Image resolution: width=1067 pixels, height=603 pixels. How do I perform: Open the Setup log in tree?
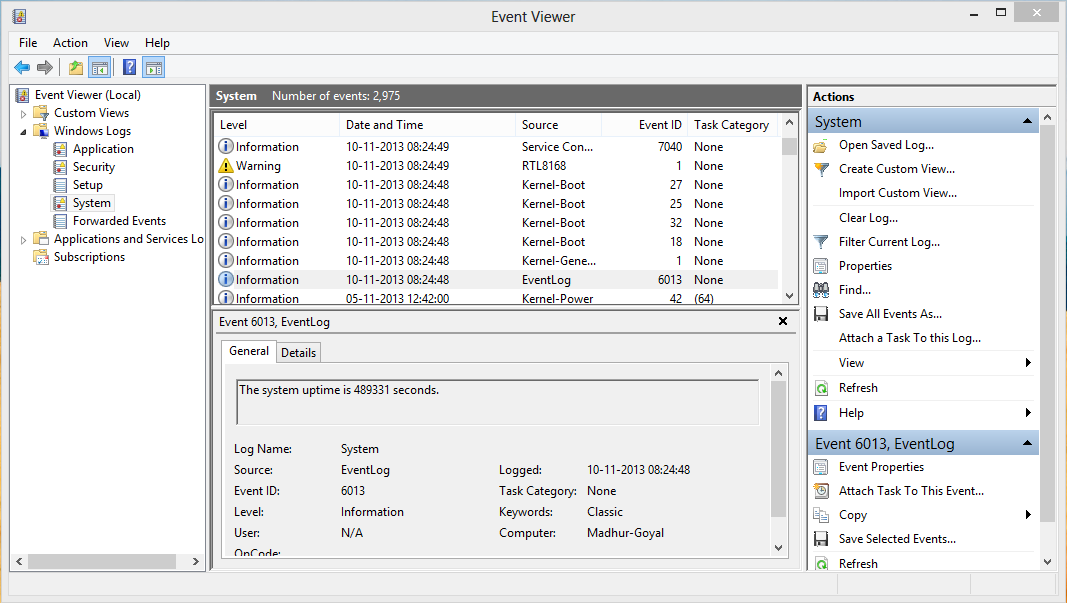(x=88, y=185)
